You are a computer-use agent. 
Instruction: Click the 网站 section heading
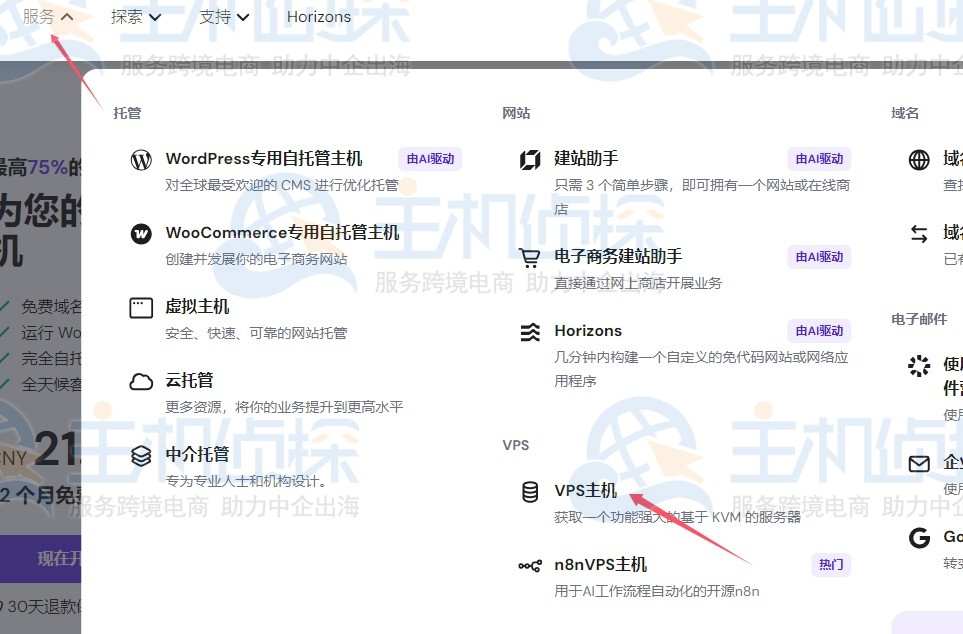click(x=516, y=113)
